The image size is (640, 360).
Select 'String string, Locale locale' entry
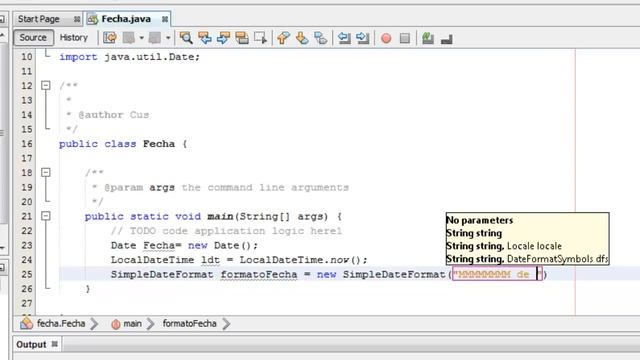[504, 246]
